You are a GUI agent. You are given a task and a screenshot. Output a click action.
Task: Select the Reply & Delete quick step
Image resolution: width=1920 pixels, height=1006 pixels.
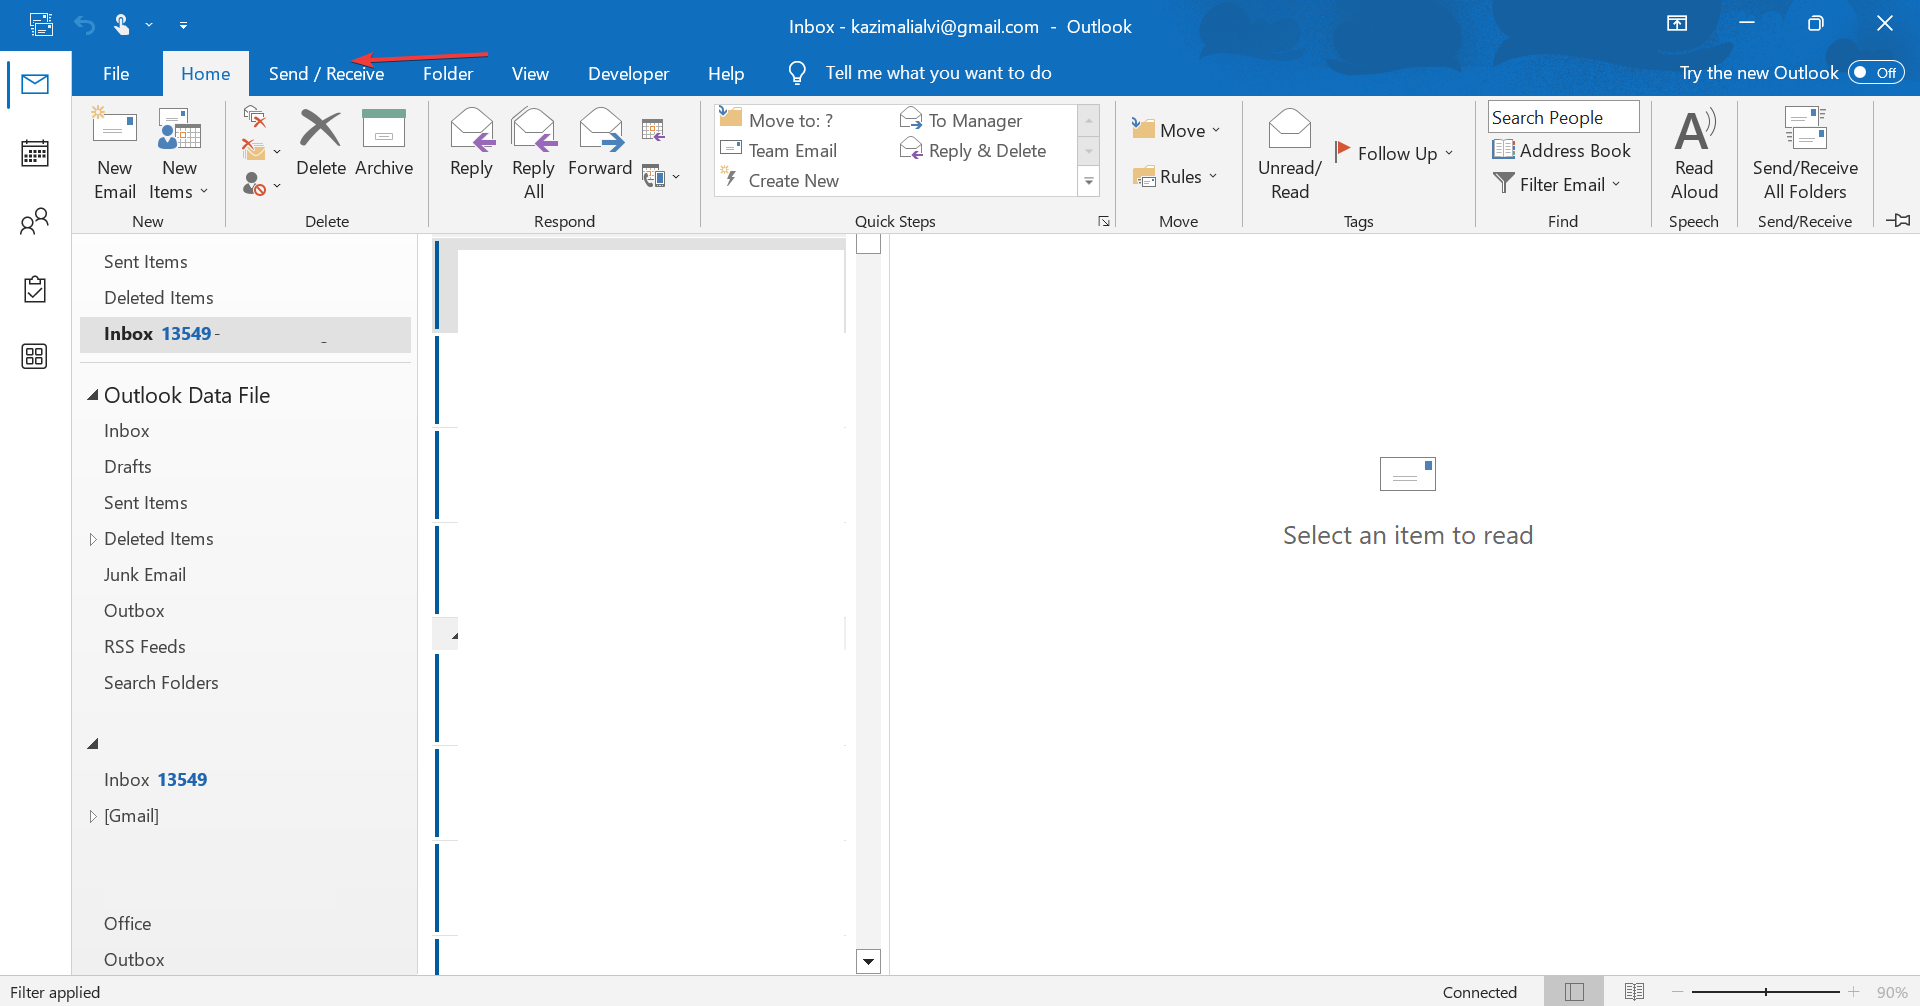click(973, 150)
